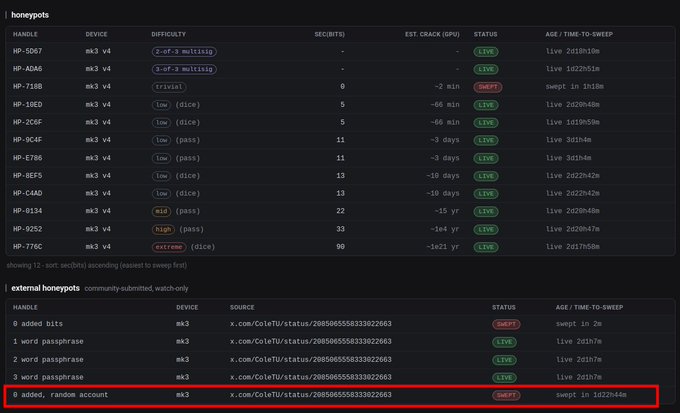
Task: Click the "swept in 1h18m" time value
Action: pos(574,87)
